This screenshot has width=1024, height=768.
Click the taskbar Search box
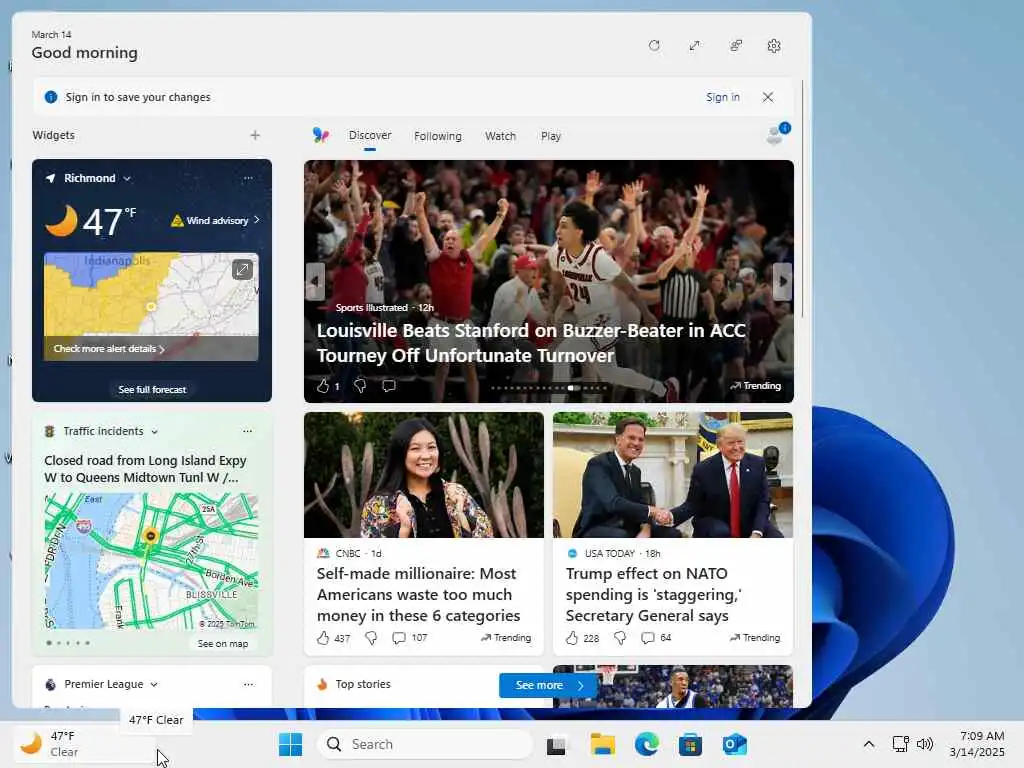[424, 744]
